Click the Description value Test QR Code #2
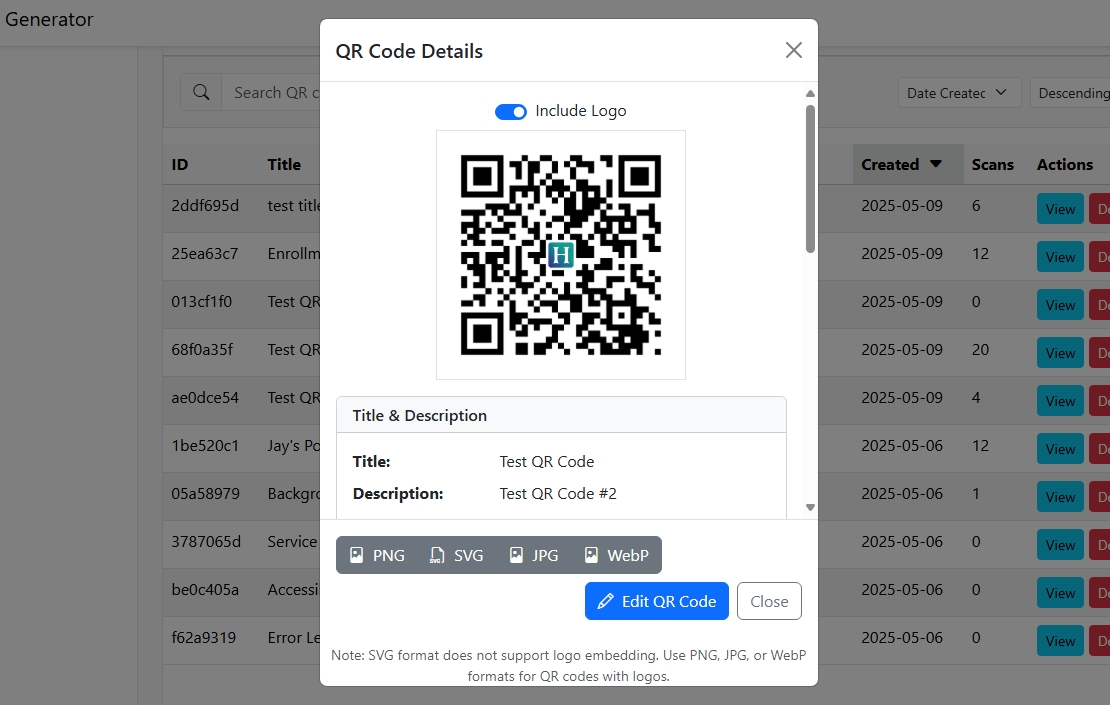 pyautogui.click(x=558, y=493)
